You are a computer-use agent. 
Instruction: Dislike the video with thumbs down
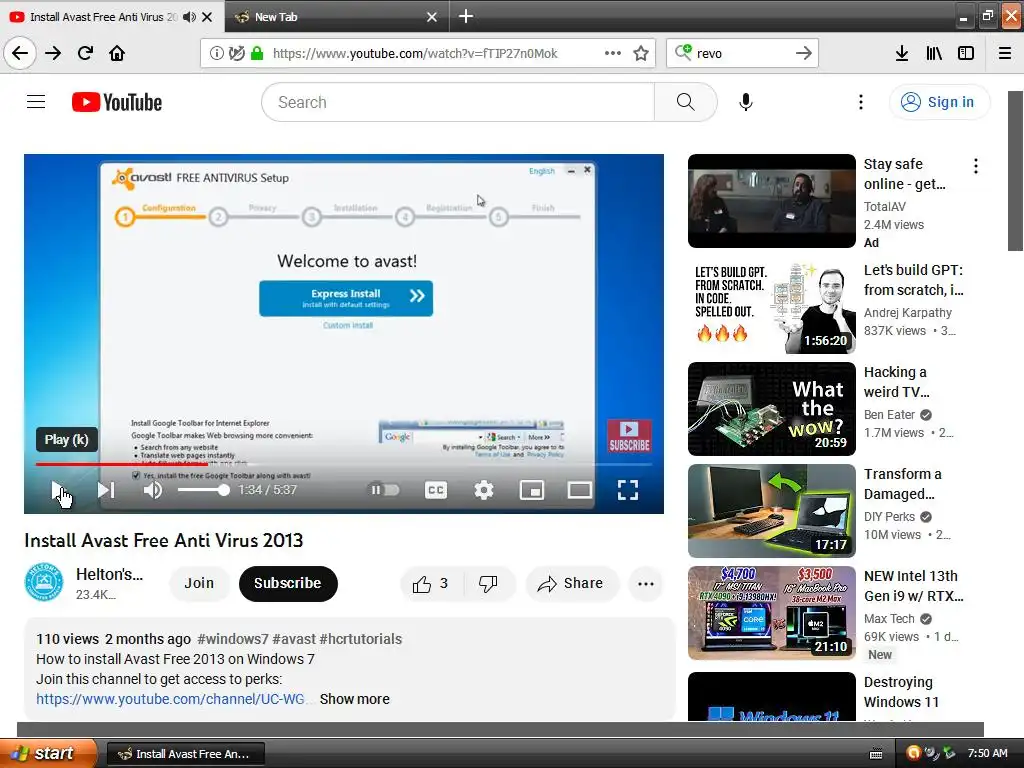[x=488, y=584]
